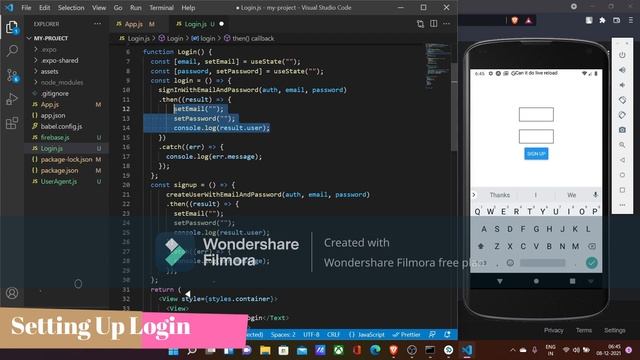Open the emulator extended controls (three dots)
This screenshot has width=640, height=360.
tap(622, 205)
